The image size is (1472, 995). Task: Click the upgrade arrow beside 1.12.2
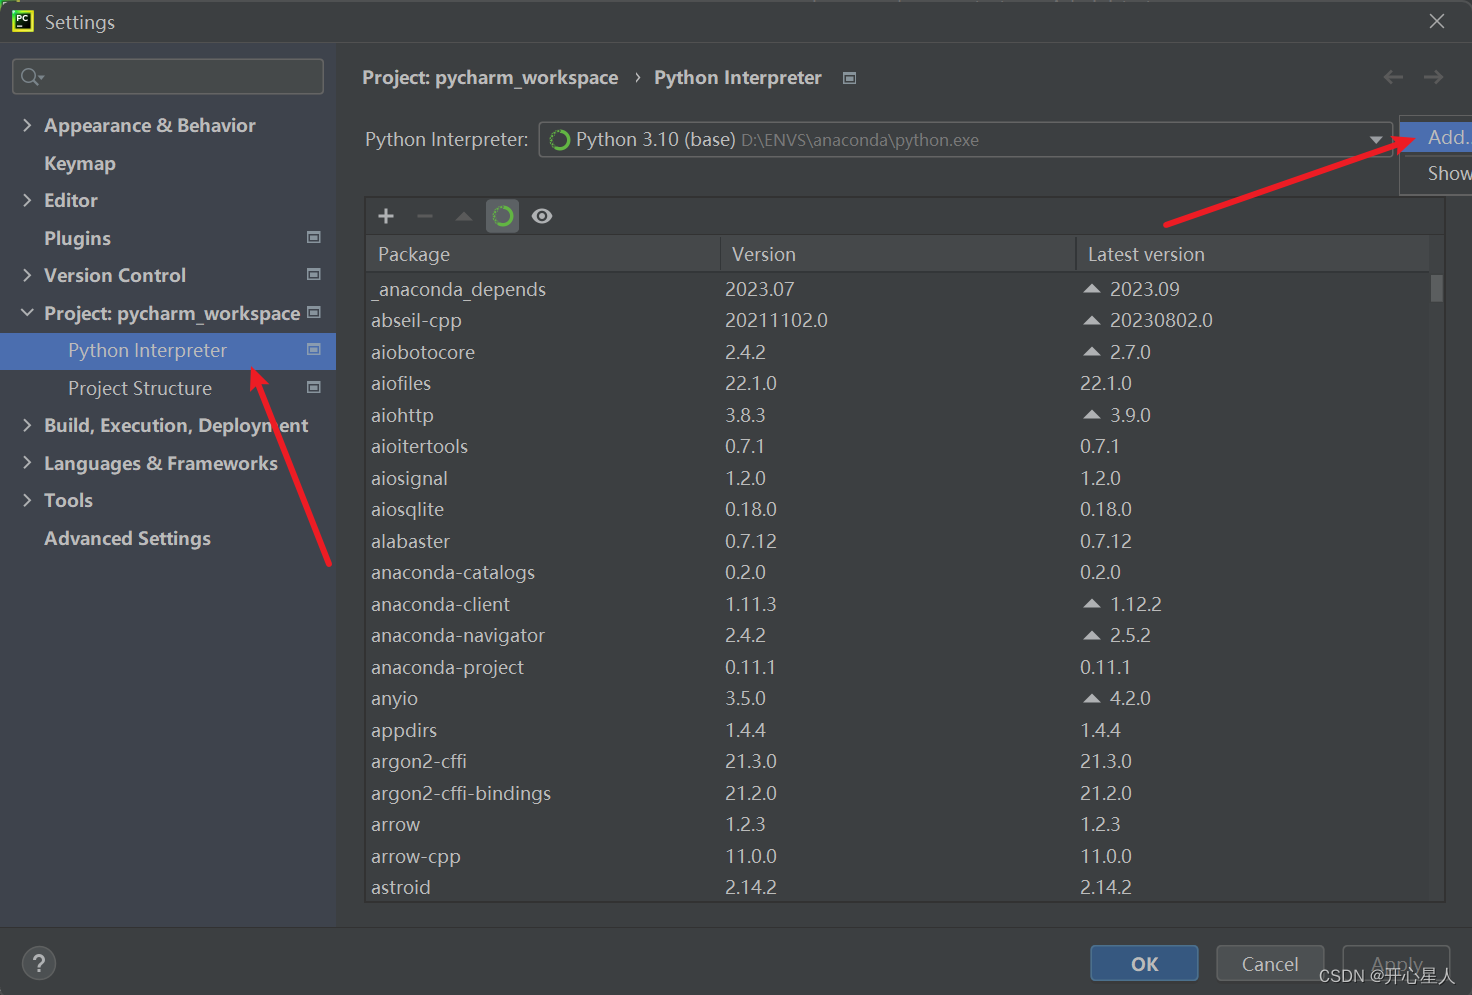(1092, 604)
